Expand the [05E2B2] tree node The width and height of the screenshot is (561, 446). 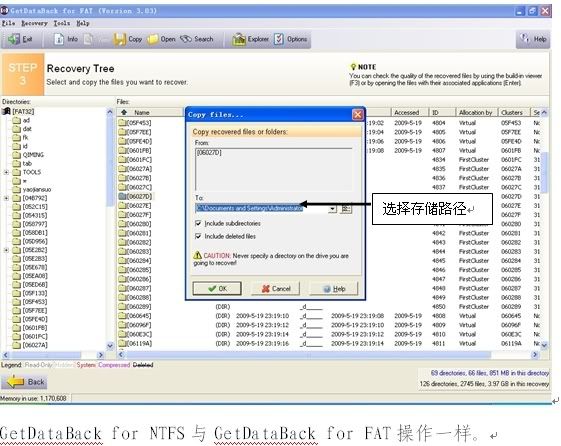6,250
